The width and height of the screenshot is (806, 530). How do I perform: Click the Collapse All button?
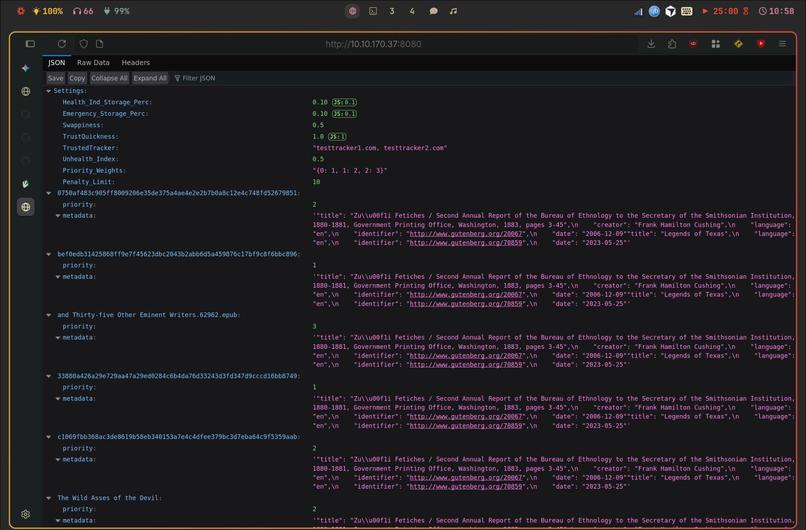(x=109, y=78)
